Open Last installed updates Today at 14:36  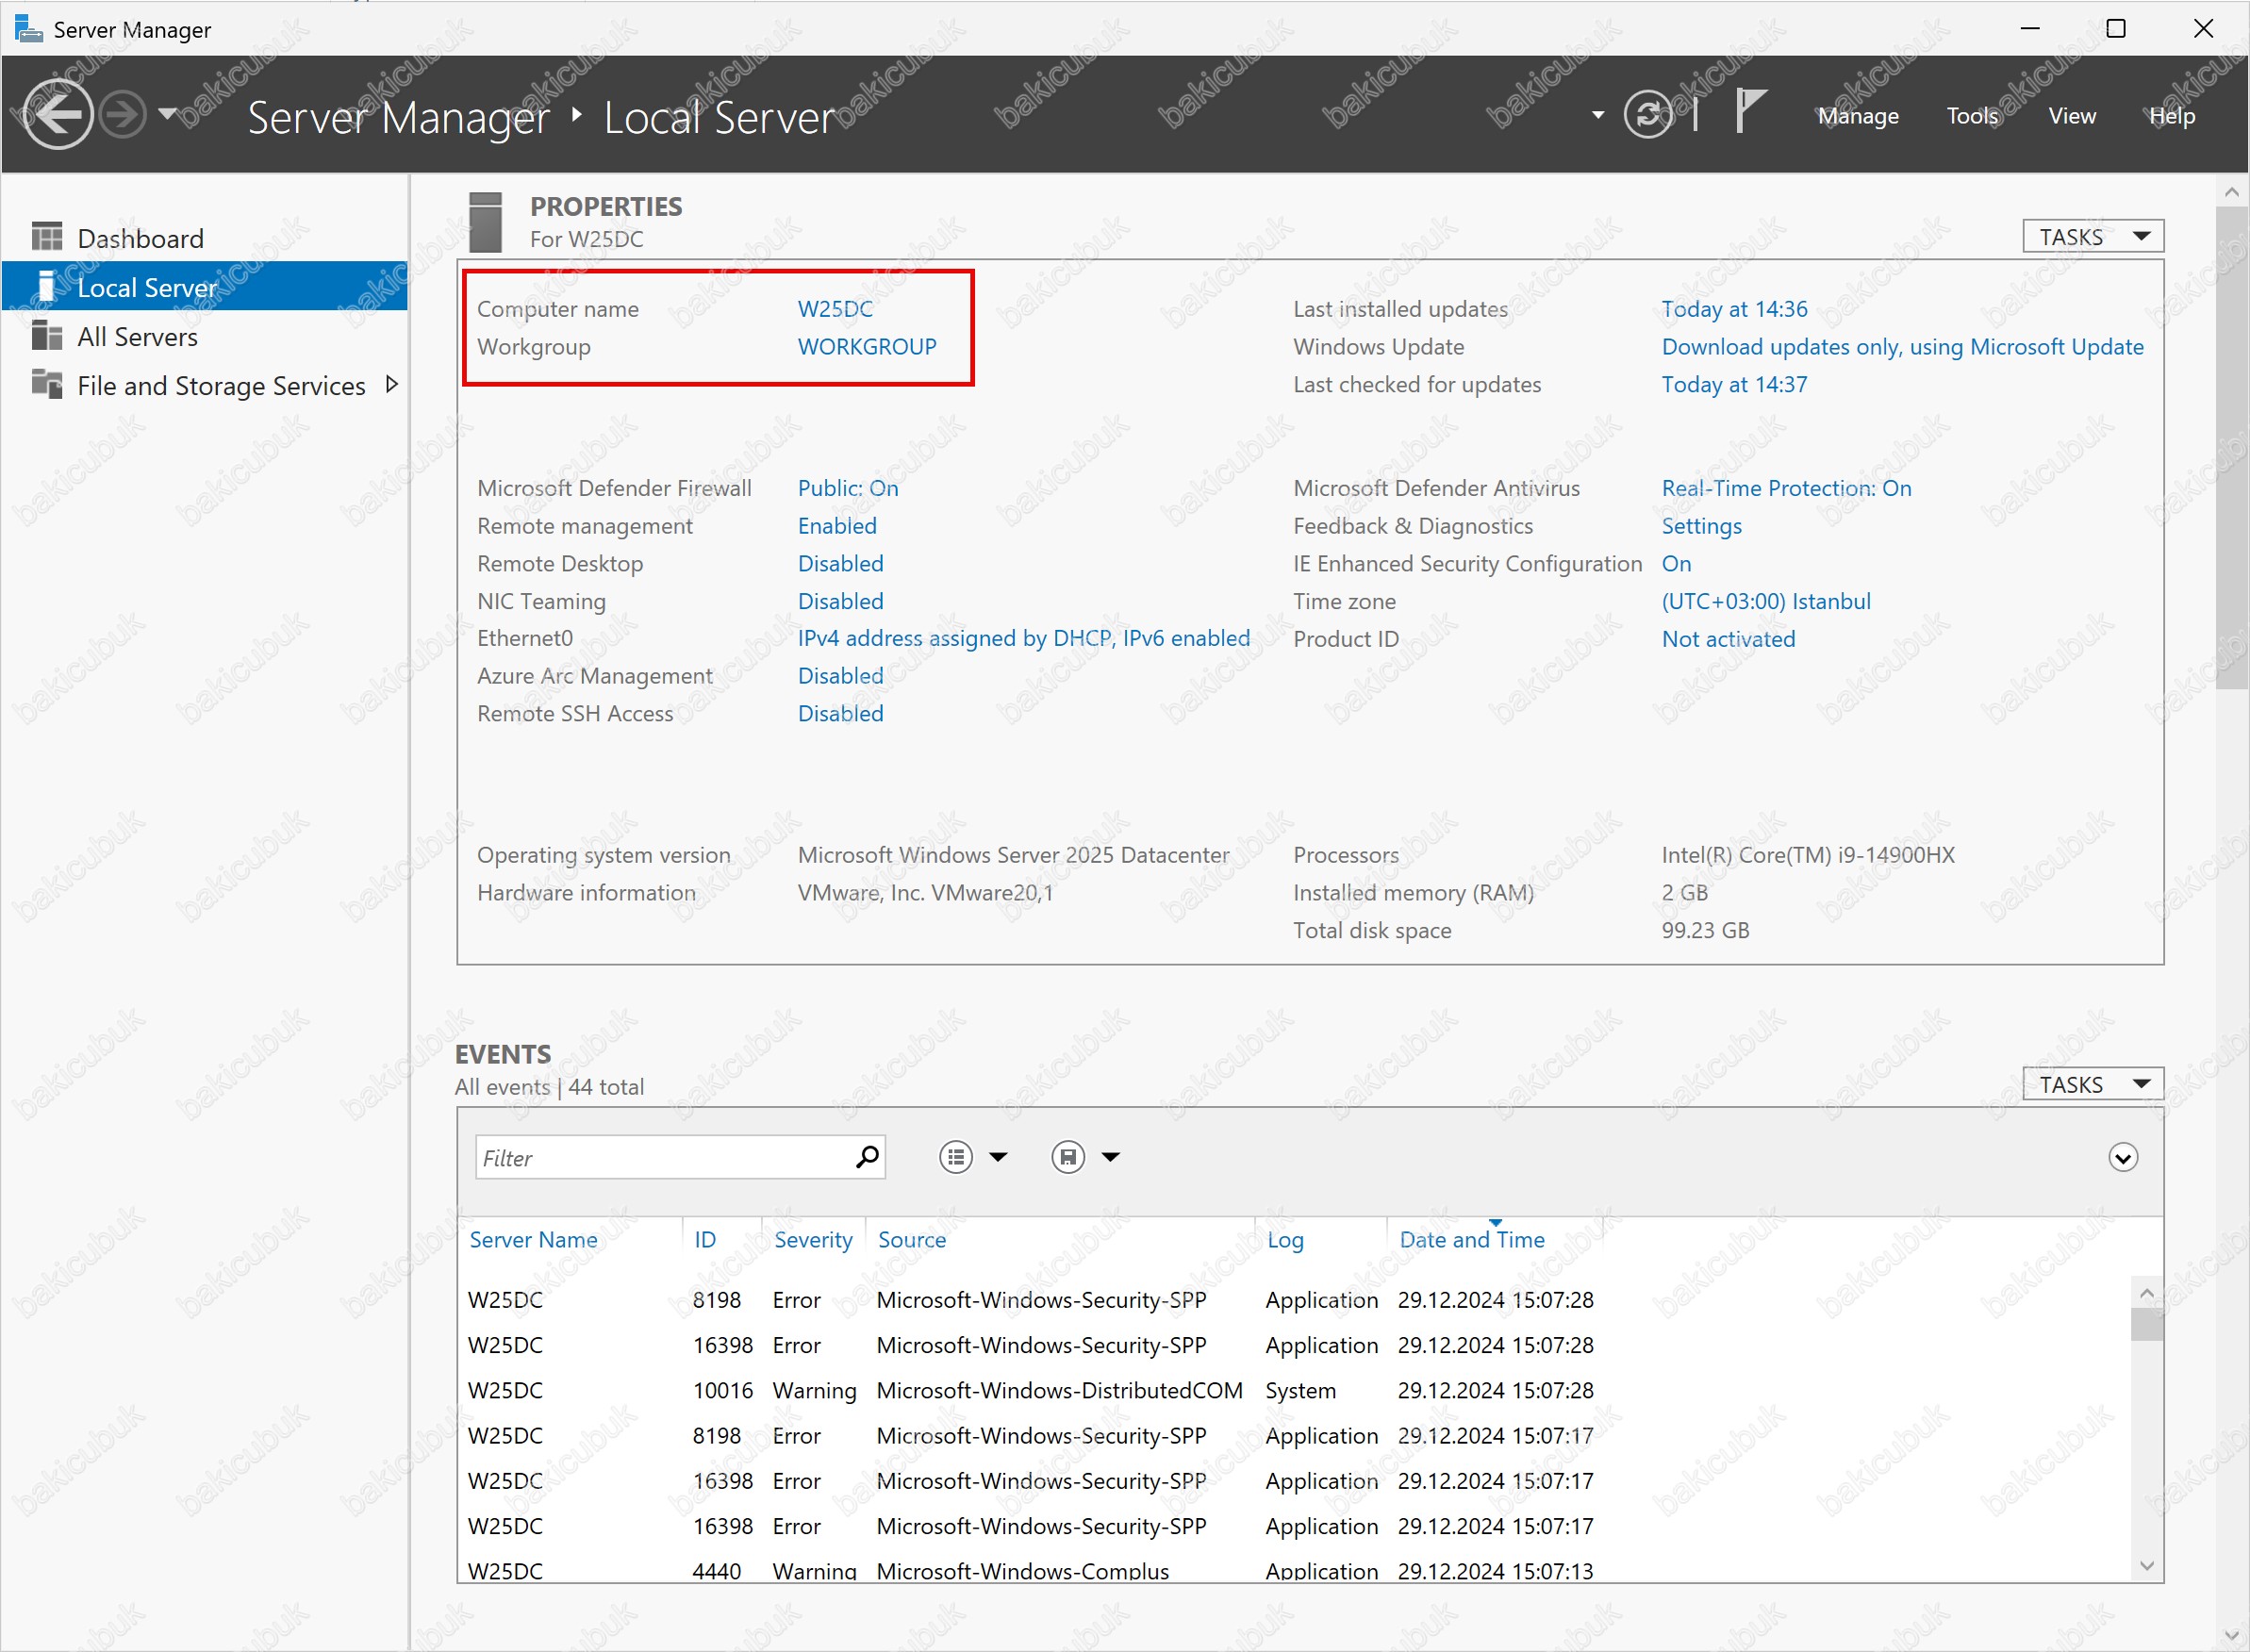click(x=1734, y=309)
